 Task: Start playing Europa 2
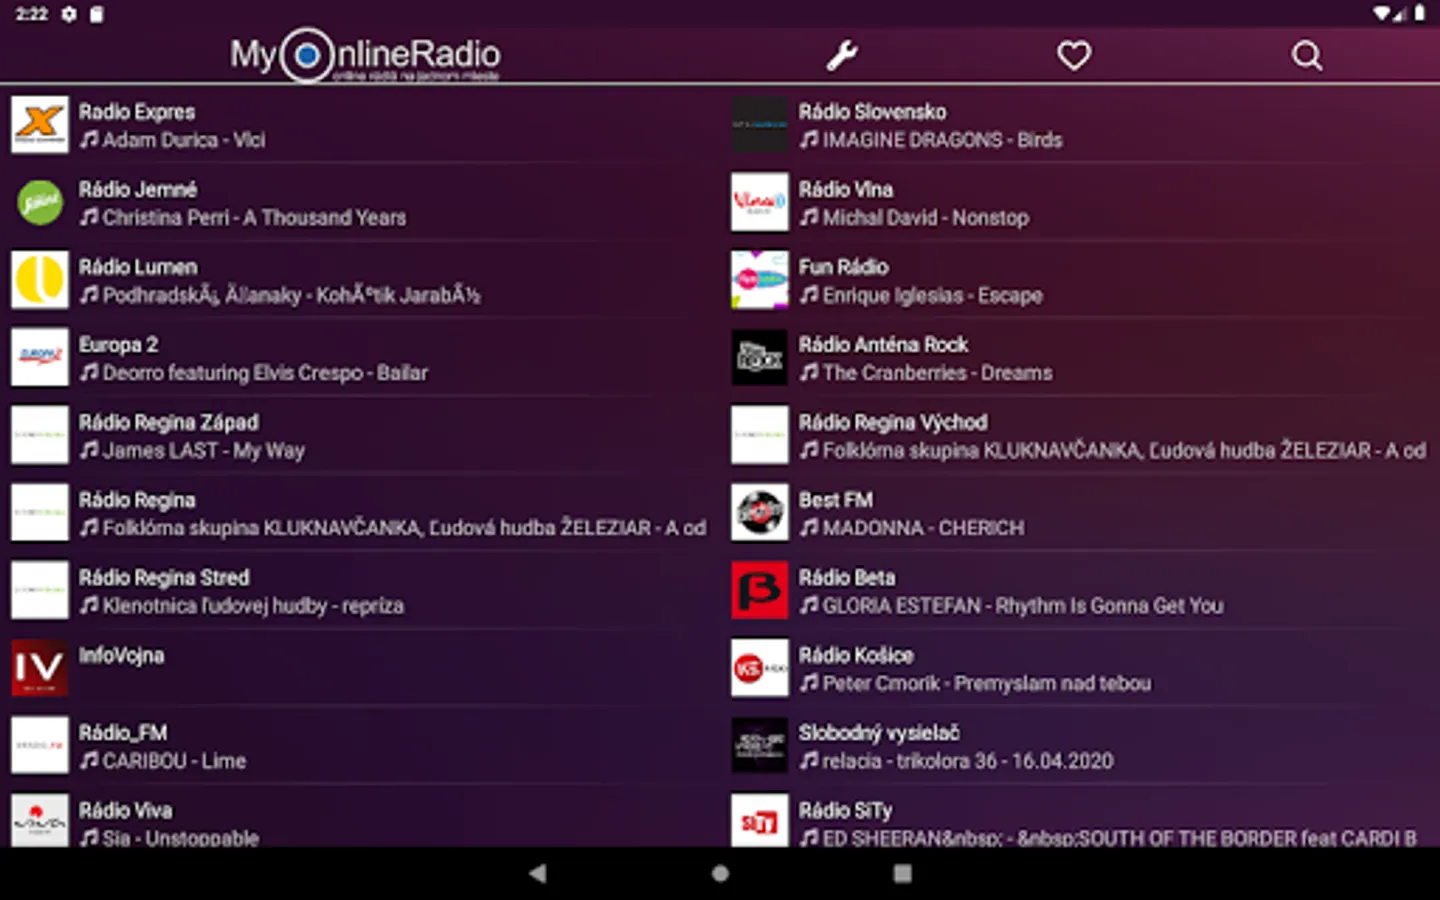coord(360,357)
